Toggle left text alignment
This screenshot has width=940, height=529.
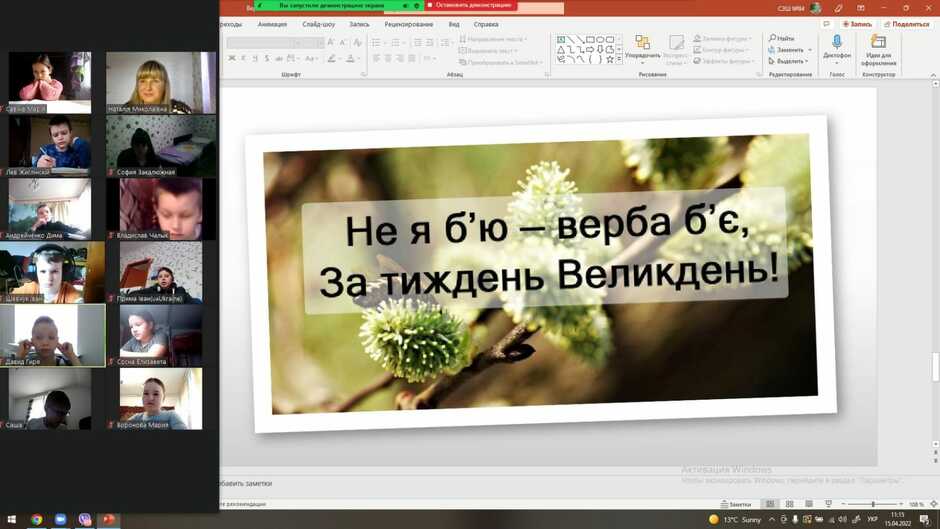[376, 58]
